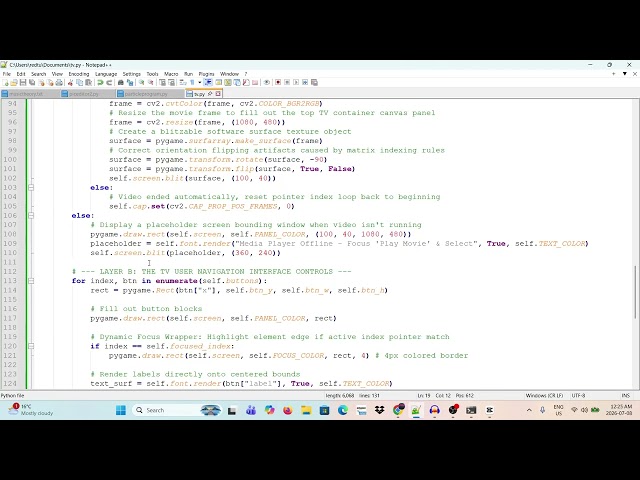
Task: Click the 'Python file' status bar label
Action: click(12, 396)
